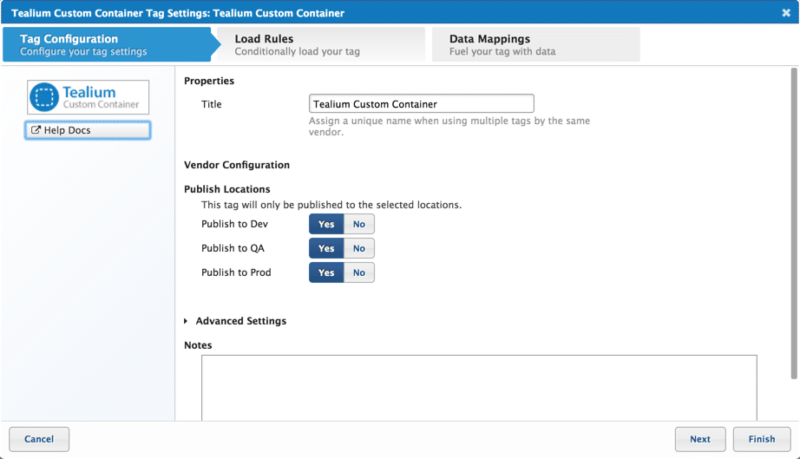The image size is (800, 459).
Task: Set Publish to QA to Yes
Action: (326, 248)
